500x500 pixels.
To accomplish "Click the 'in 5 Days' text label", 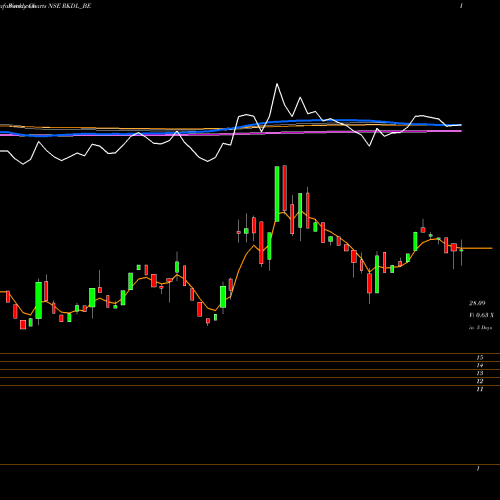I will [x=480, y=328].
